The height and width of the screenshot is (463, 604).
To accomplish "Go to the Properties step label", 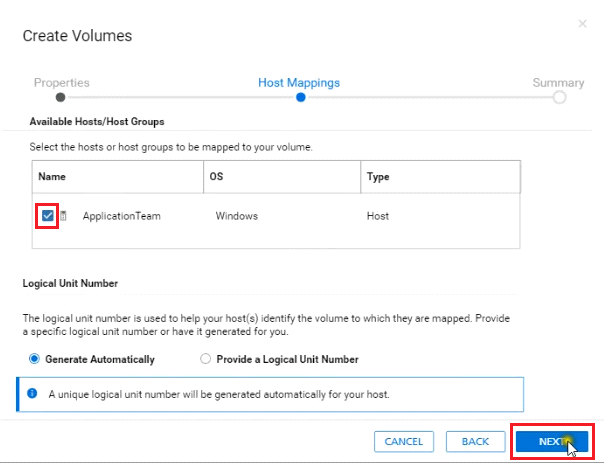I will click(61, 83).
